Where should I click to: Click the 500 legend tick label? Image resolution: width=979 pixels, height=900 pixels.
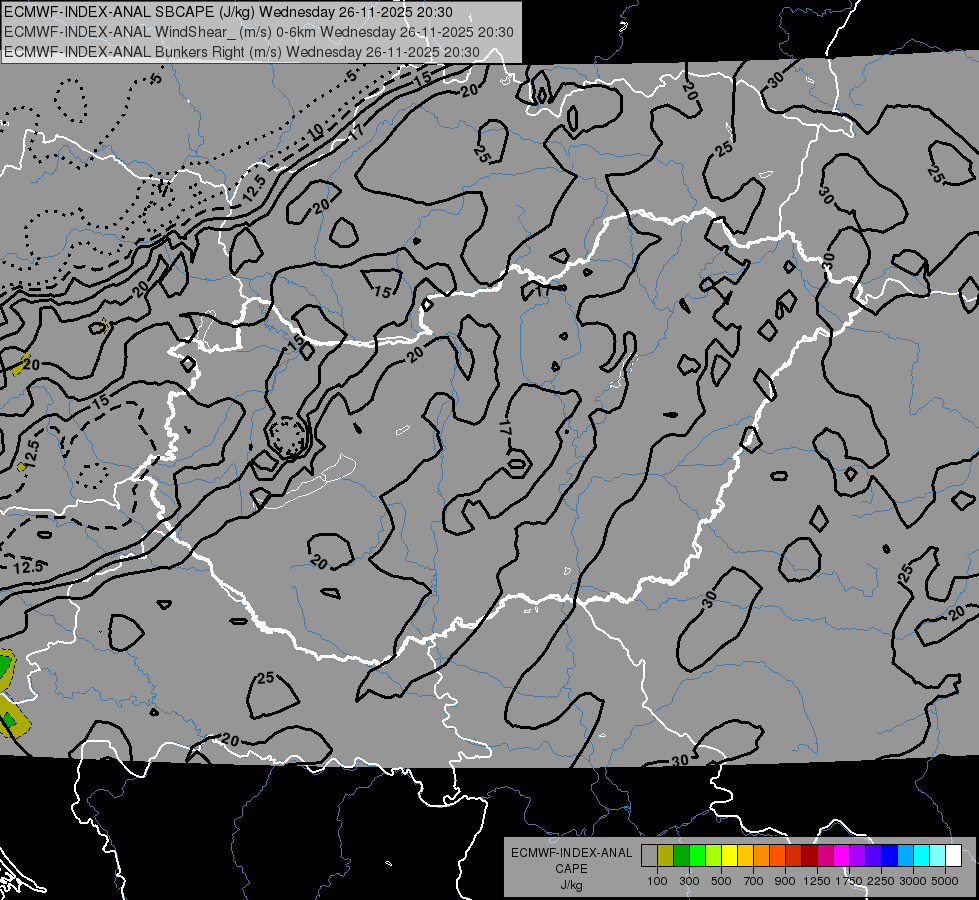point(721,881)
